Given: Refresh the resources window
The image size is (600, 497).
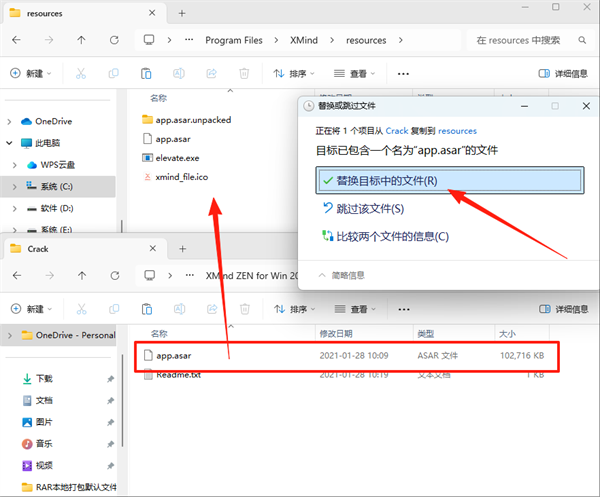Looking at the screenshot, I should [114, 40].
